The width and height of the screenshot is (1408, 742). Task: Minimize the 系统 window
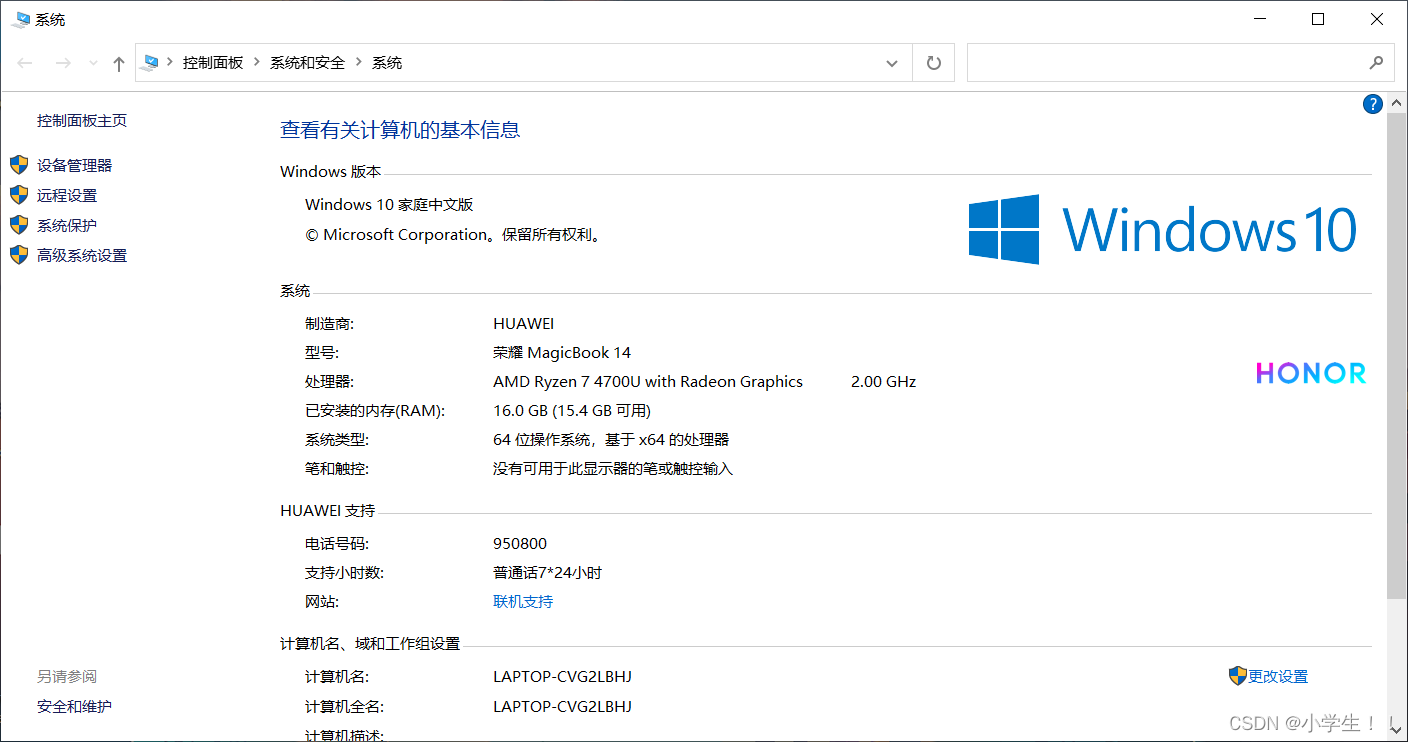tap(1260, 19)
